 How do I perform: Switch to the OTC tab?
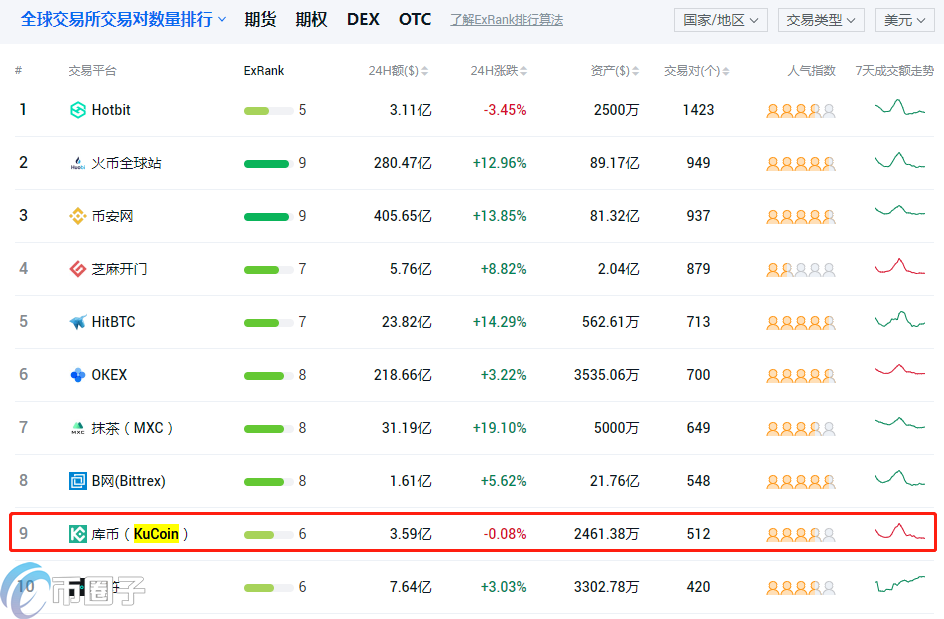click(415, 19)
